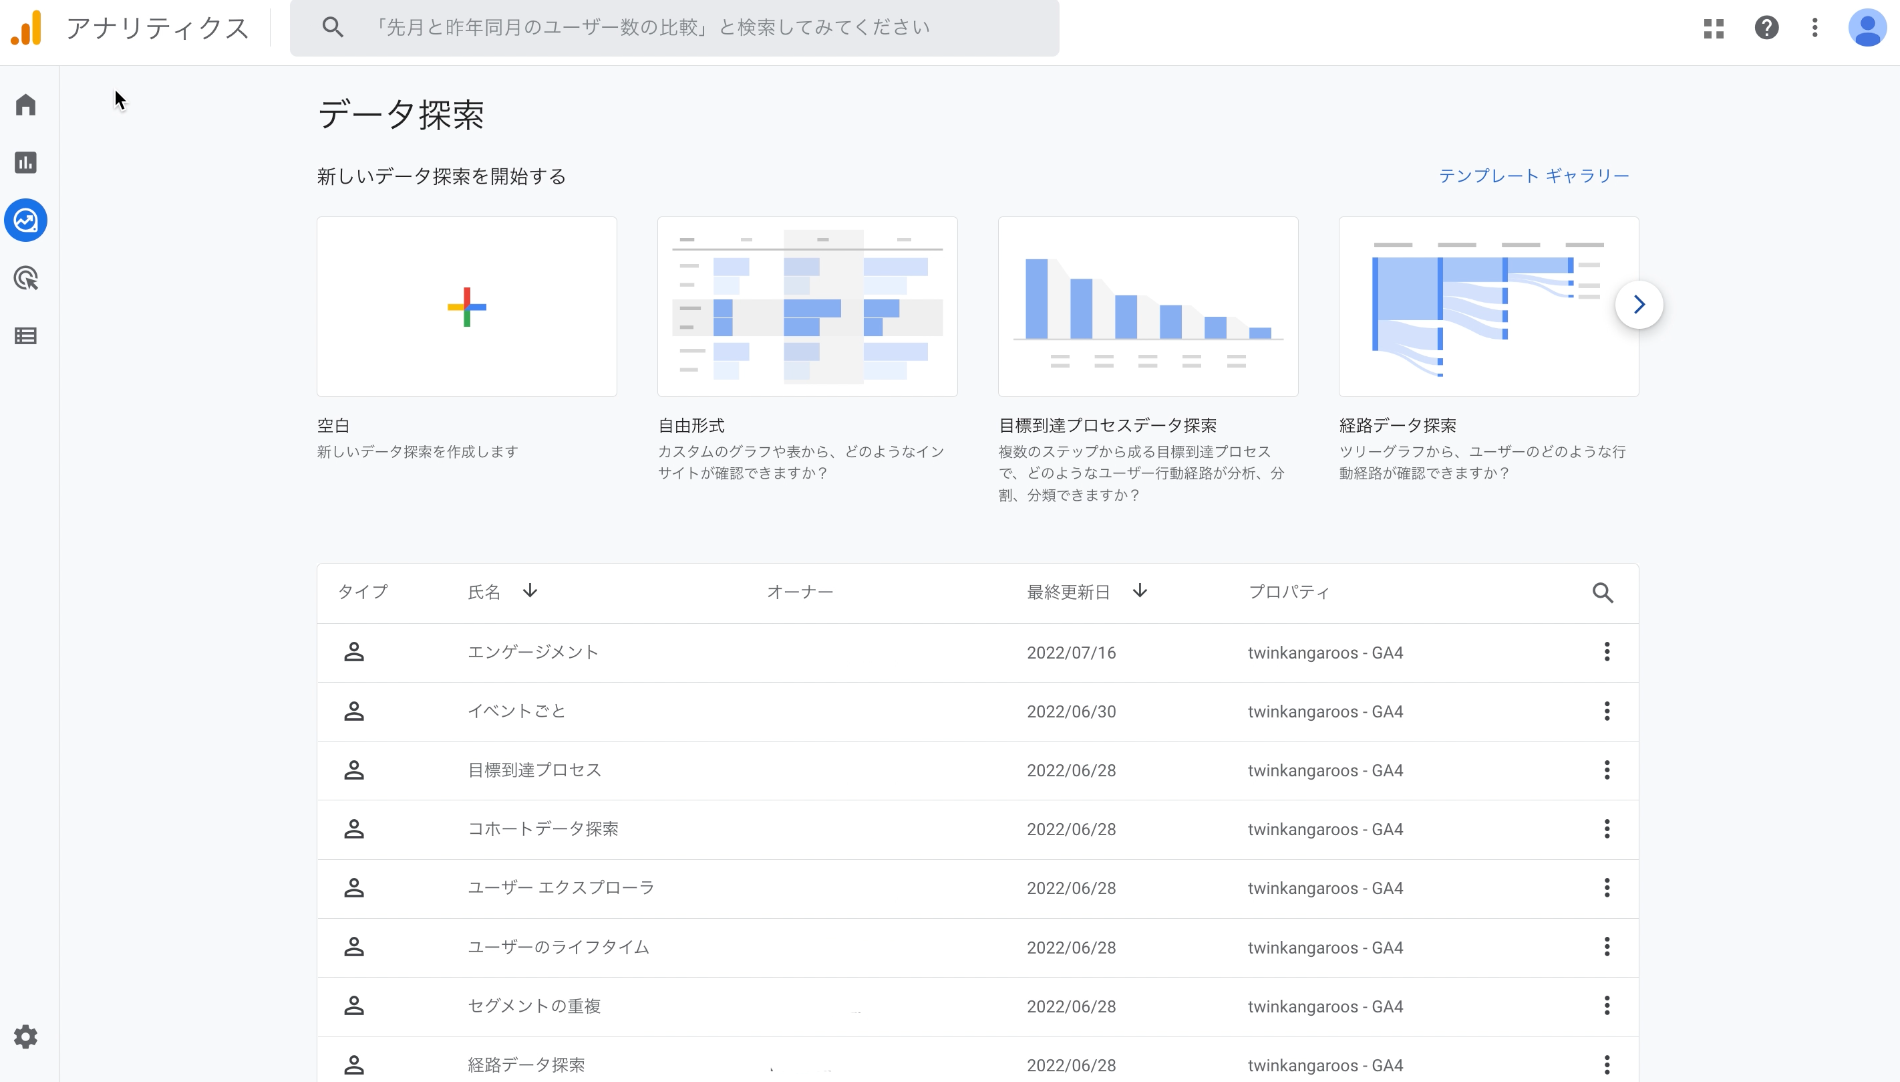Select 目標到達プロセスデータ探索 template thumbnail
Screen dimensions: 1900x1082
[x=1148, y=307]
